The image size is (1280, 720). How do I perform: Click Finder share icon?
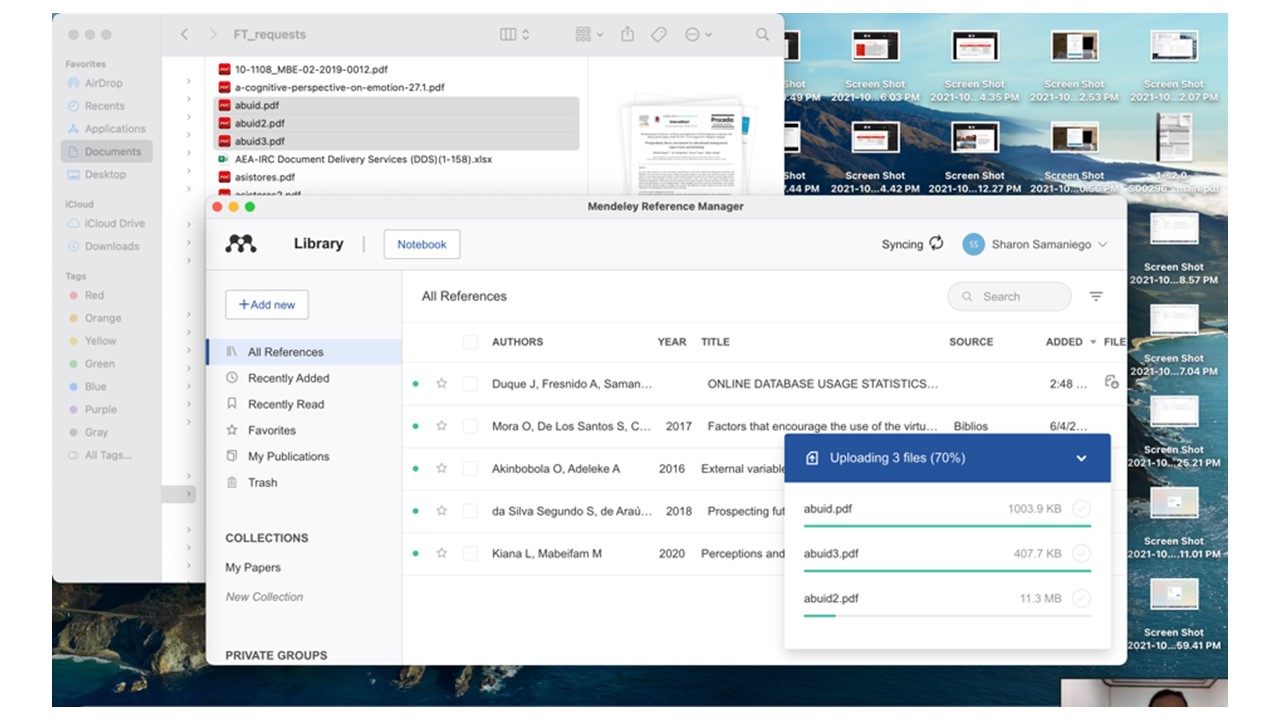[627, 34]
